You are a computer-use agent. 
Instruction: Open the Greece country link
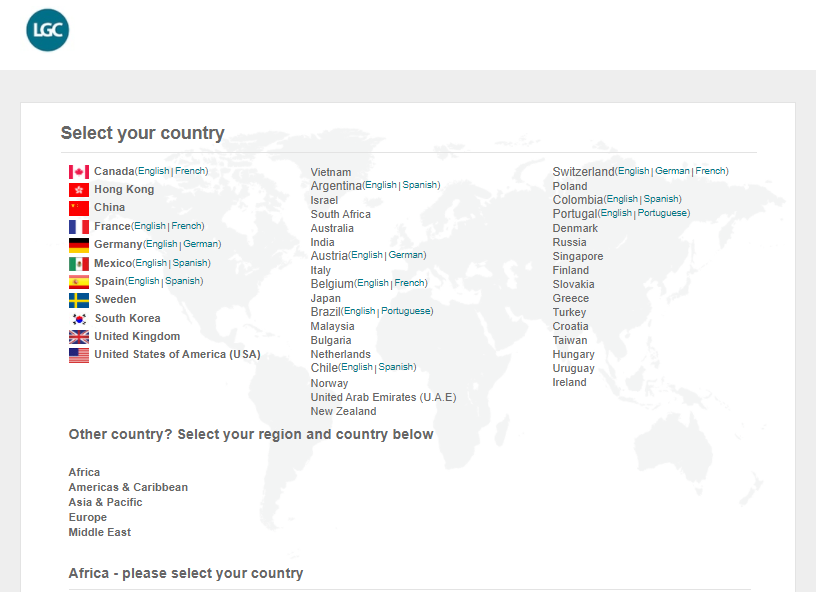pyautogui.click(x=571, y=299)
